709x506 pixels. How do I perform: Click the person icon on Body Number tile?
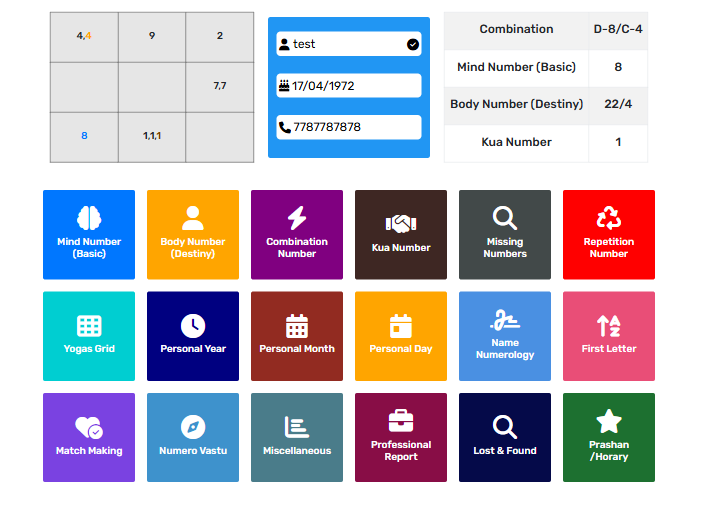point(193,219)
